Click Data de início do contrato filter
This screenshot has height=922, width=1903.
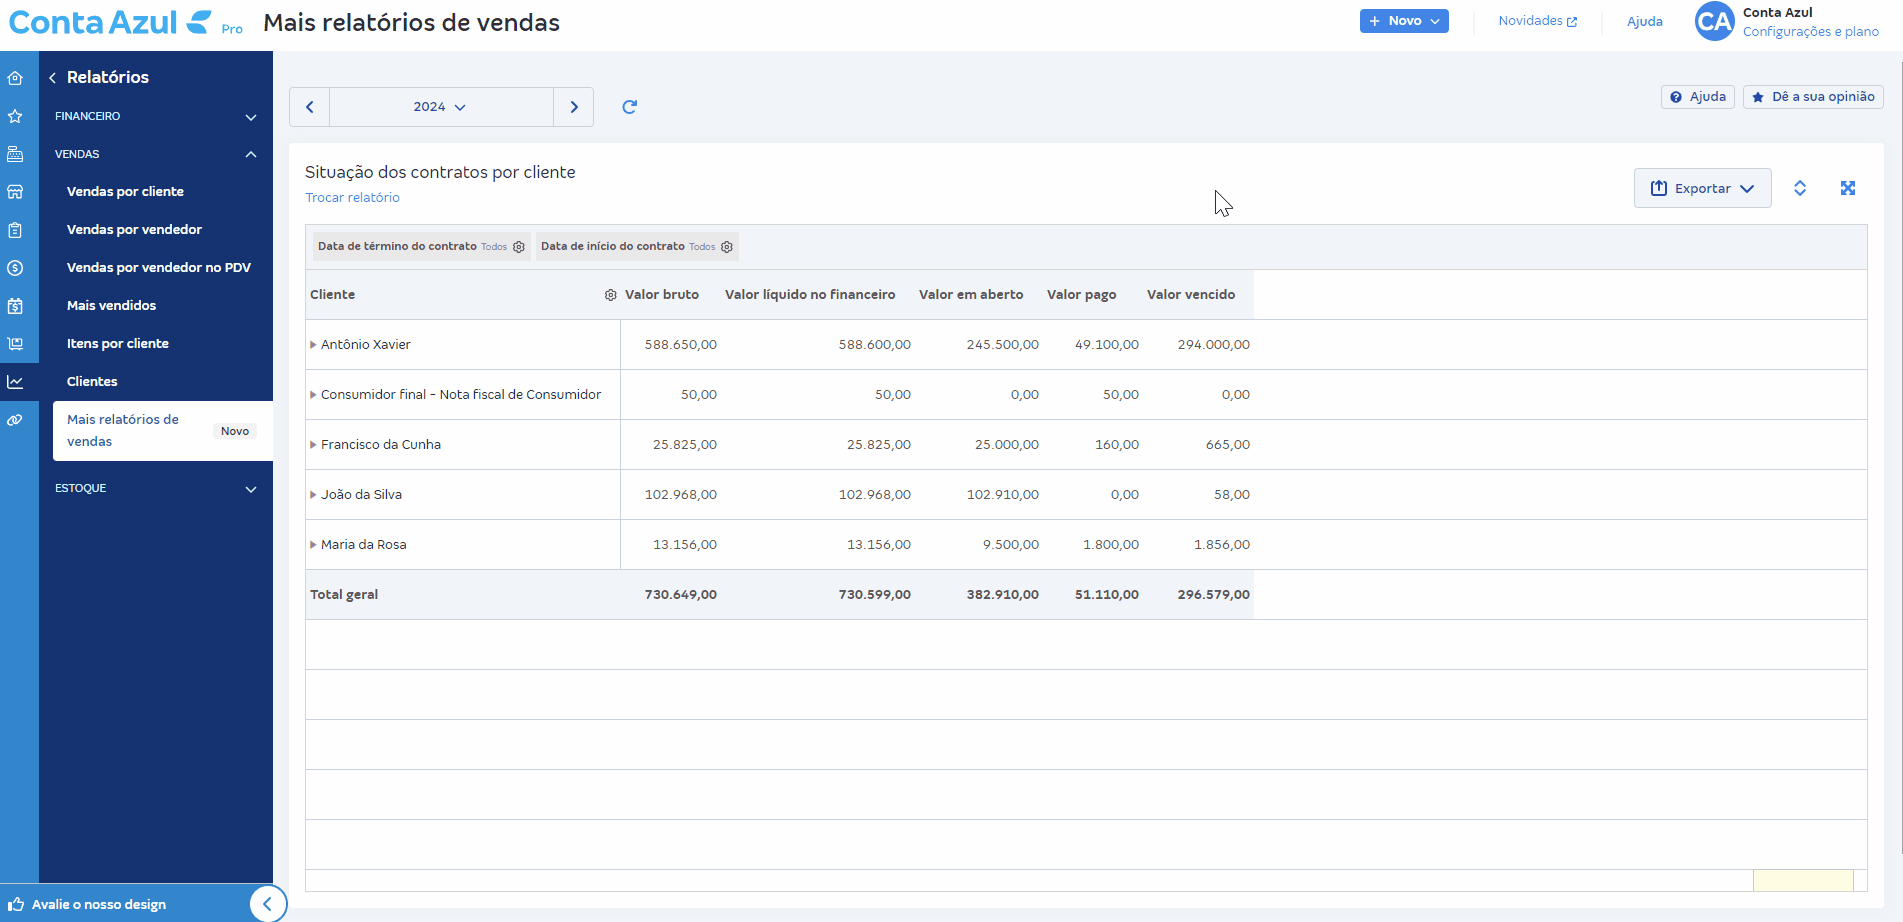(637, 247)
